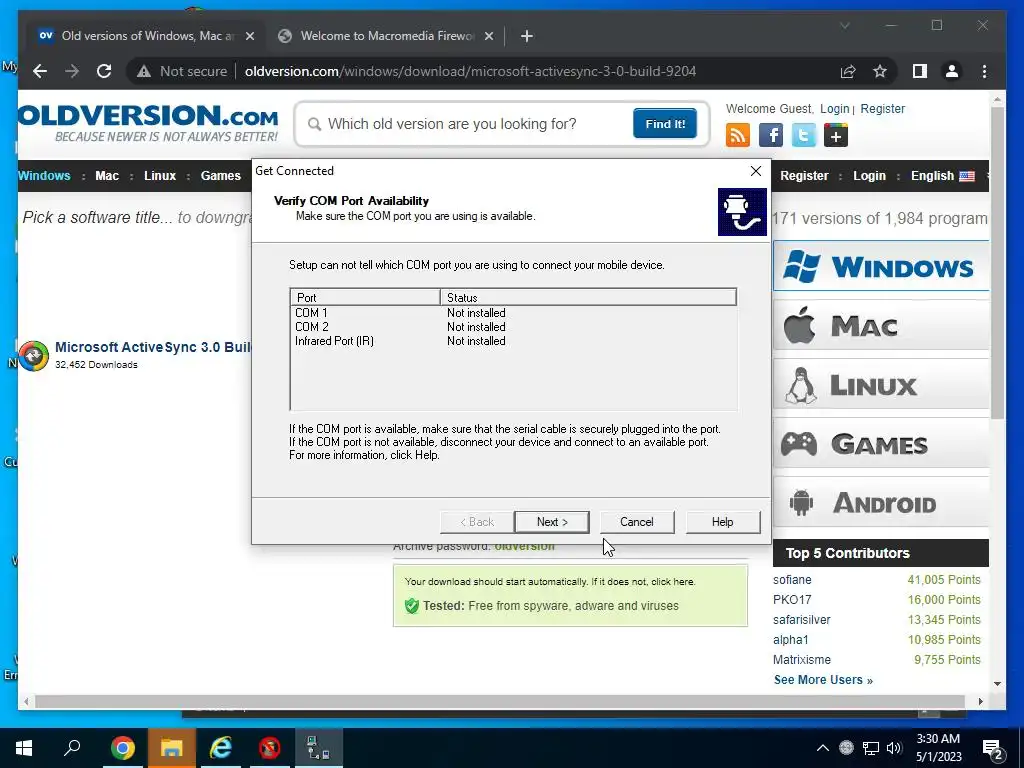
Task: Select the Mac category banner
Action: pos(881,325)
